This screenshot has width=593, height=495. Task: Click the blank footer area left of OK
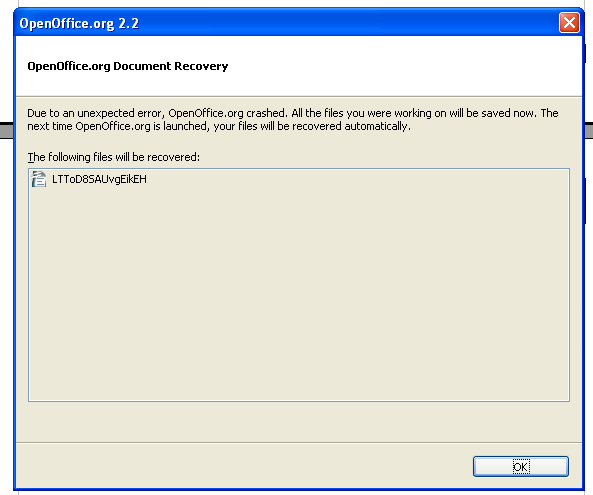tap(242, 466)
